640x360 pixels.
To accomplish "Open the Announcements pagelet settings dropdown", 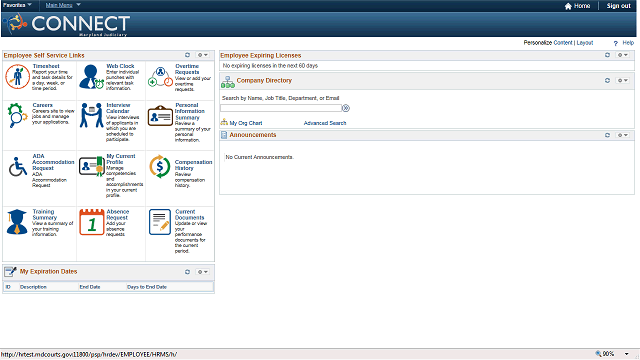I will (622, 135).
